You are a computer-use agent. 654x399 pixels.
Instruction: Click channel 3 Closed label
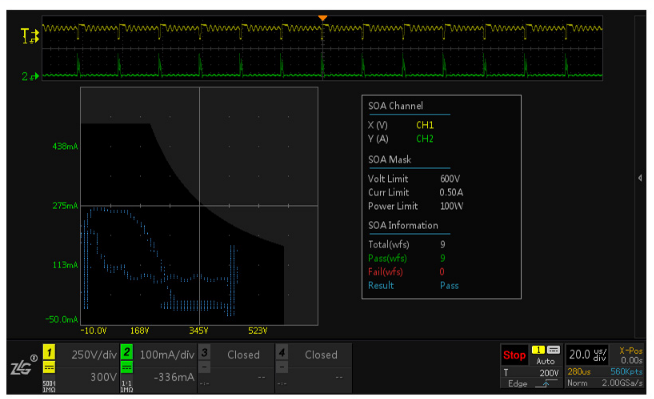point(244,355)
